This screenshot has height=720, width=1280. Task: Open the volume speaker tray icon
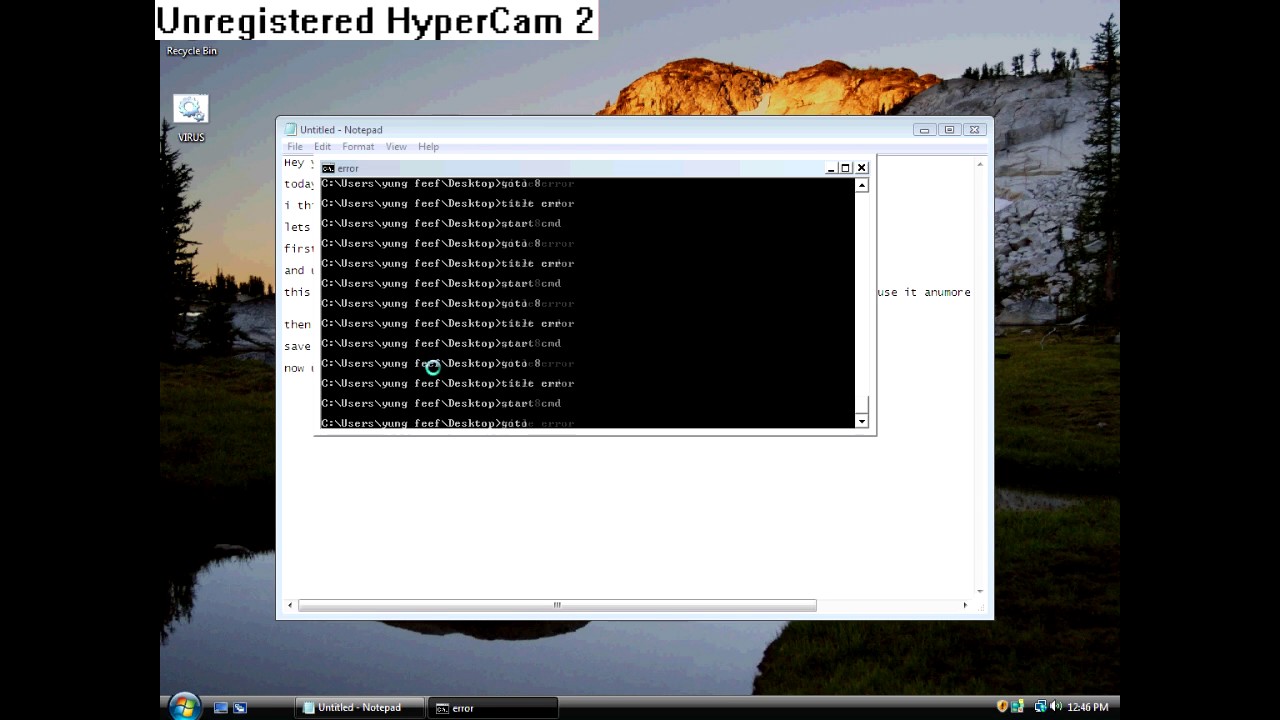coord(1056,707)
